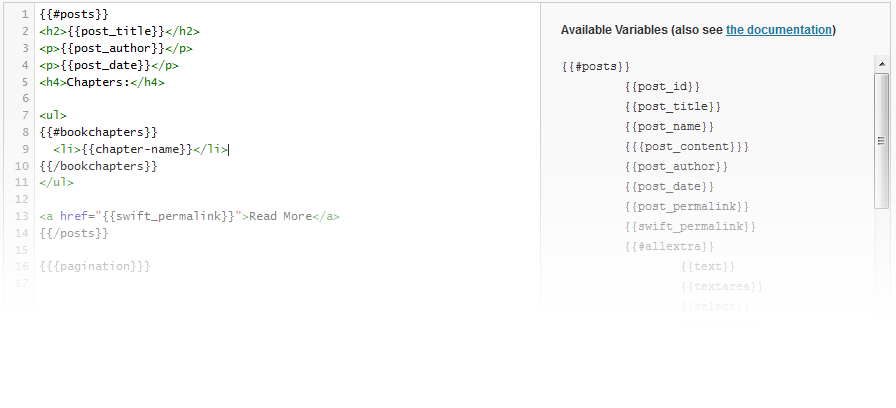This screenshot has width=896, height=408.
Task: Click the scrollbar up arrow in variables panel
Action: pos(881,64)
